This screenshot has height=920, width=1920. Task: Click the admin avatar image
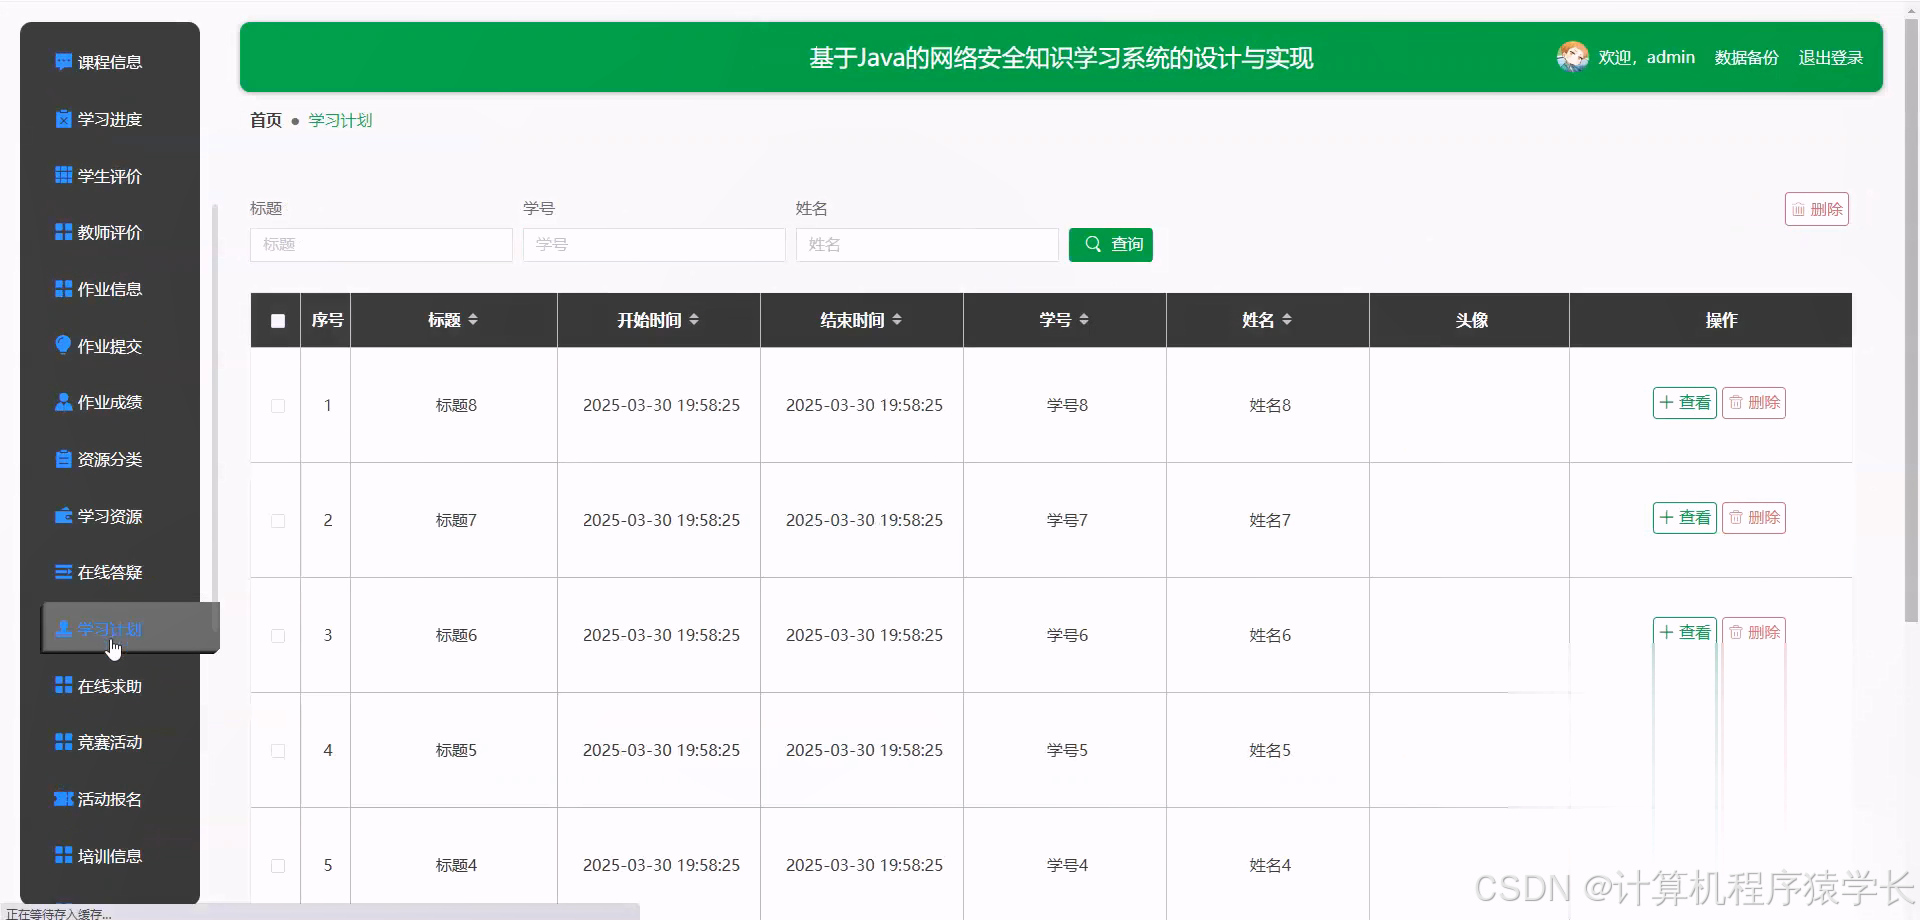coord(1574,56)
